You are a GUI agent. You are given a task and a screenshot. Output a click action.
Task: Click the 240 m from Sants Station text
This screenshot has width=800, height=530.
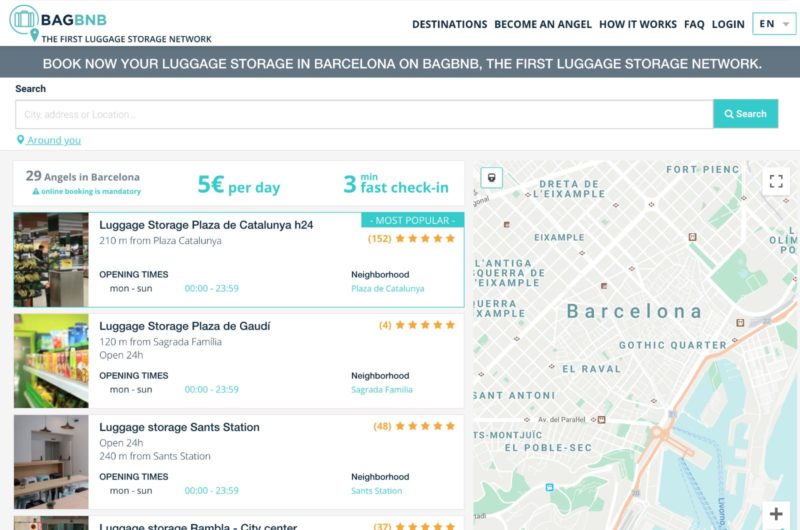tap(155, 456)
